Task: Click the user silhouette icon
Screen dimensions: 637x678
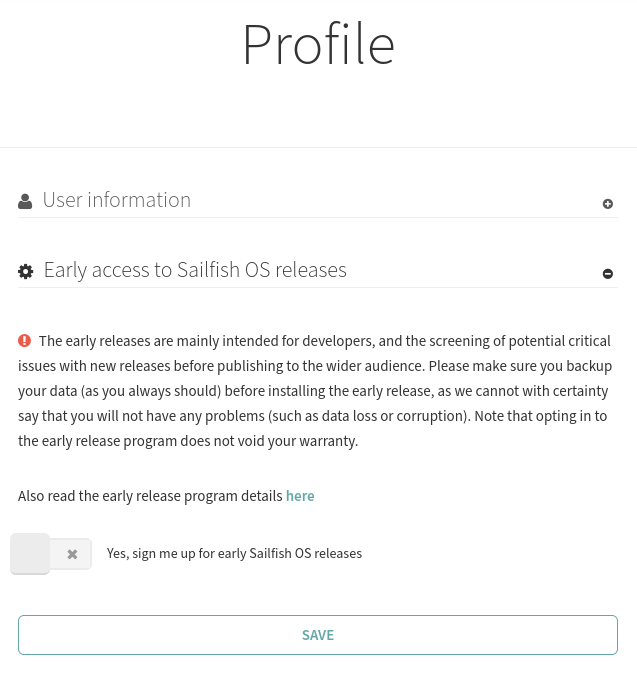Action: pos(25,202)
